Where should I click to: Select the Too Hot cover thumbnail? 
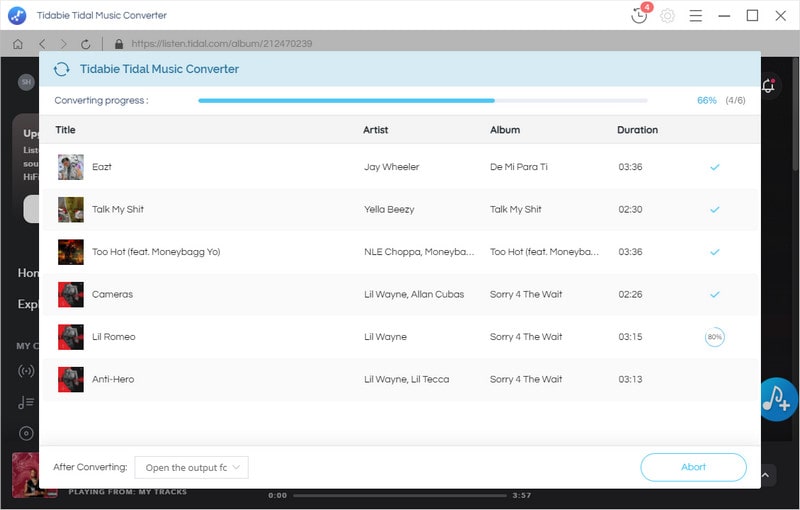pyautogui.click(x=70, y=252)
